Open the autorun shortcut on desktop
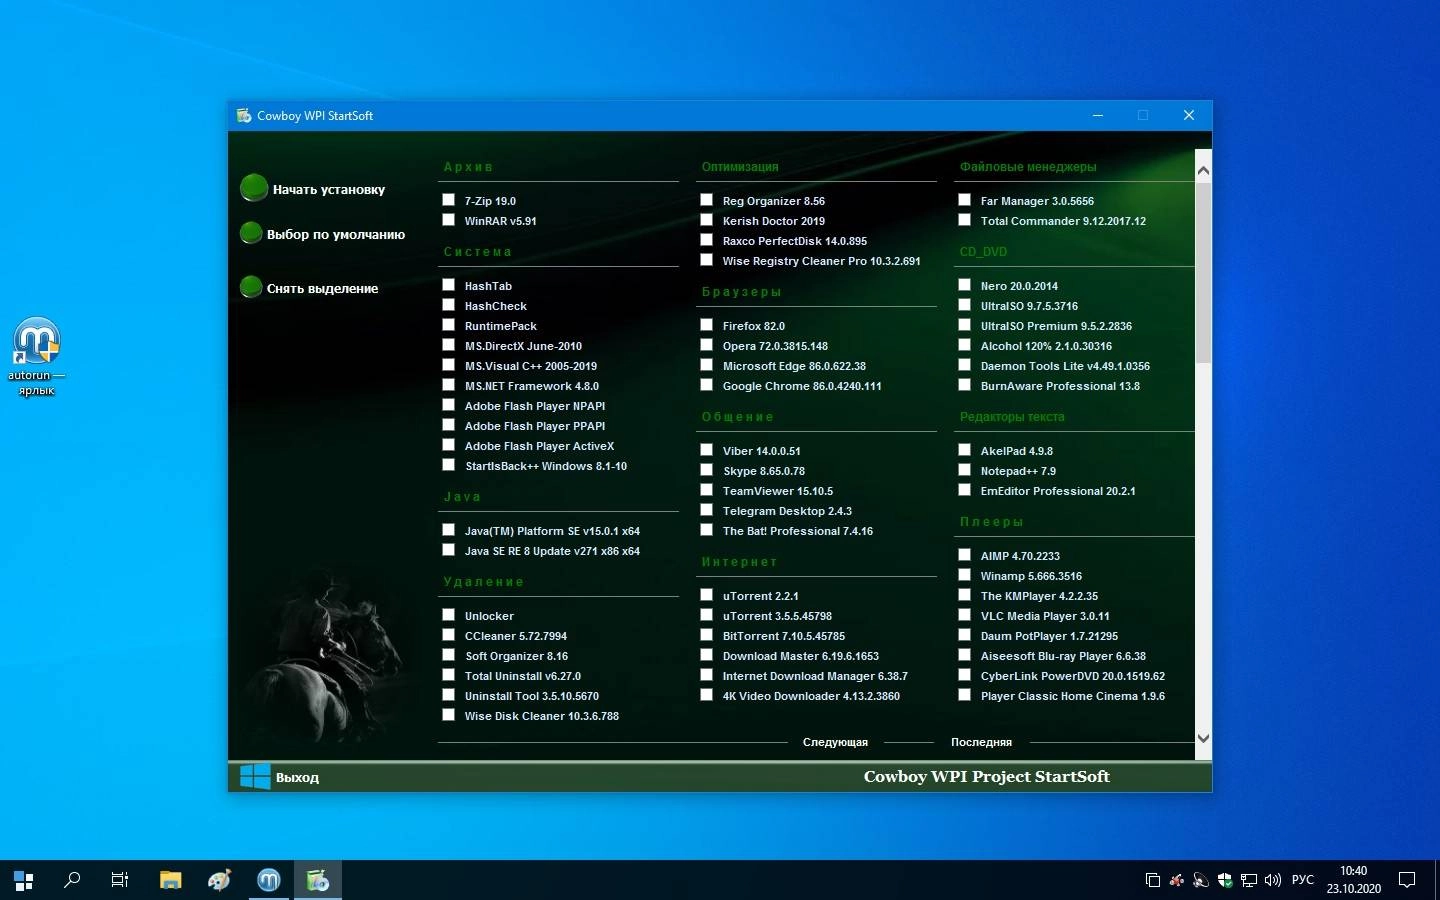This screenshot has height=900, width=1440. point(37,356)
